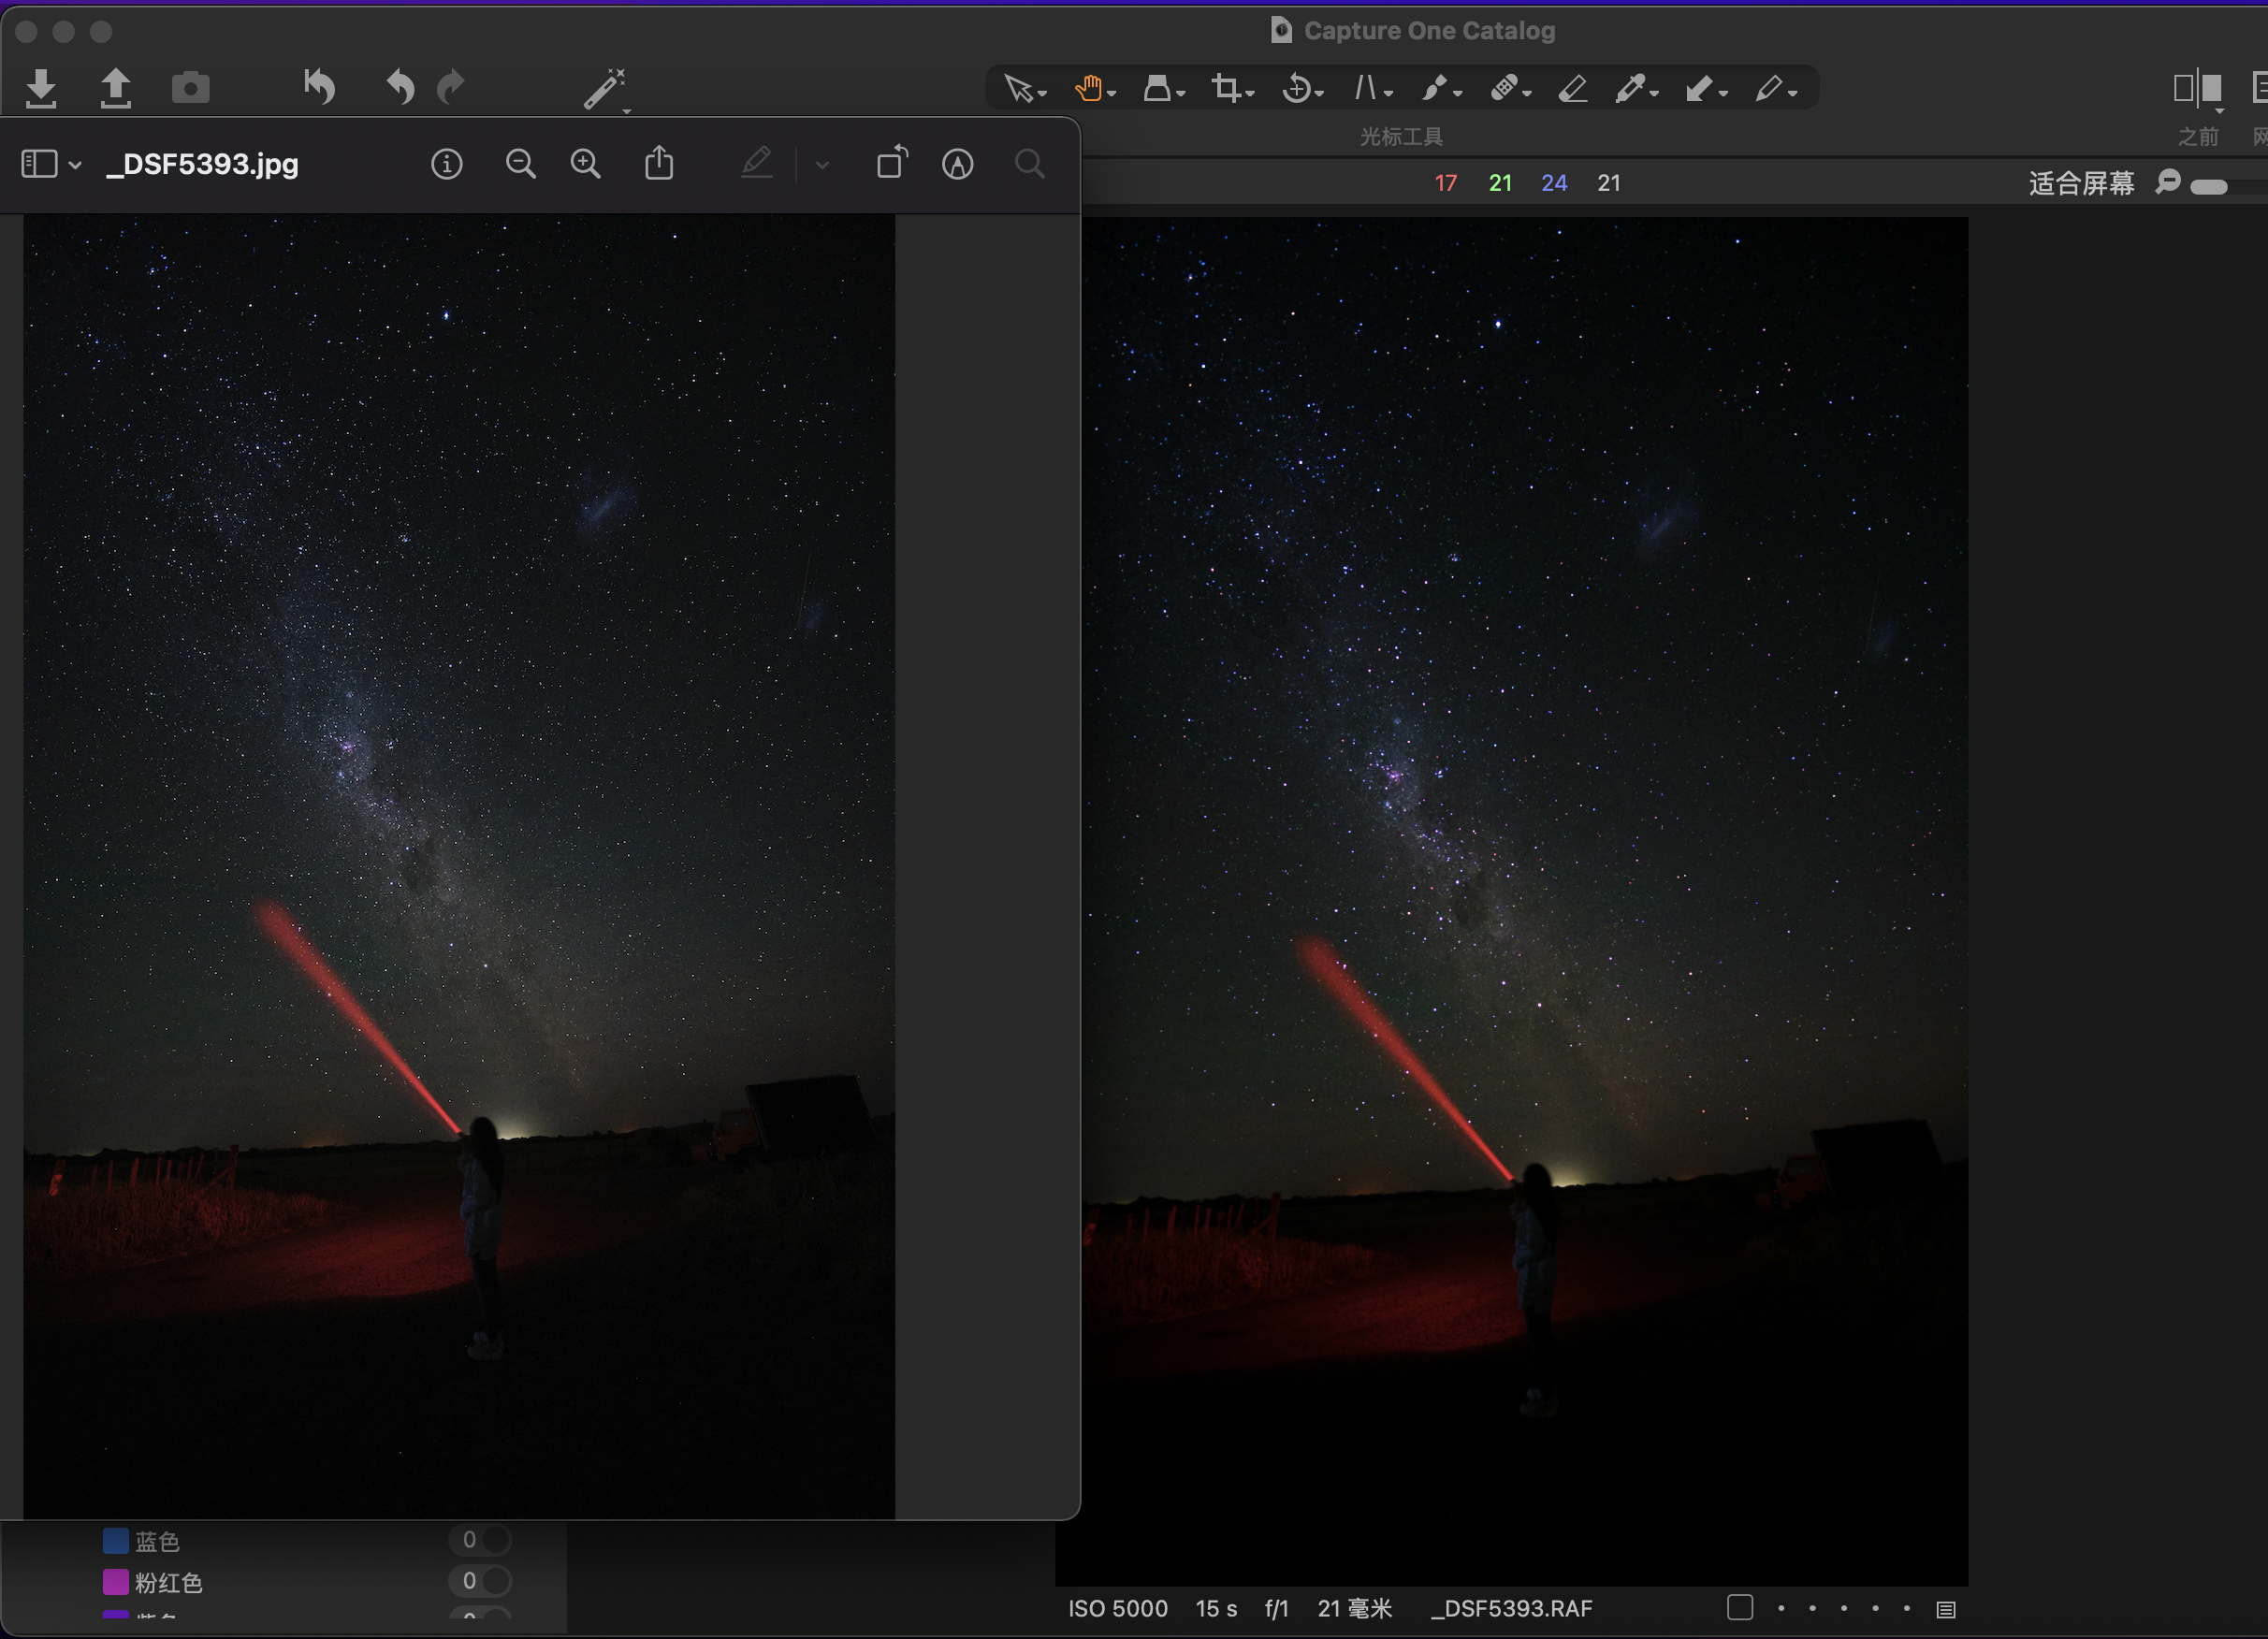Click the _DSF5393.RAF filename in status bar

coord(1511,1608)
